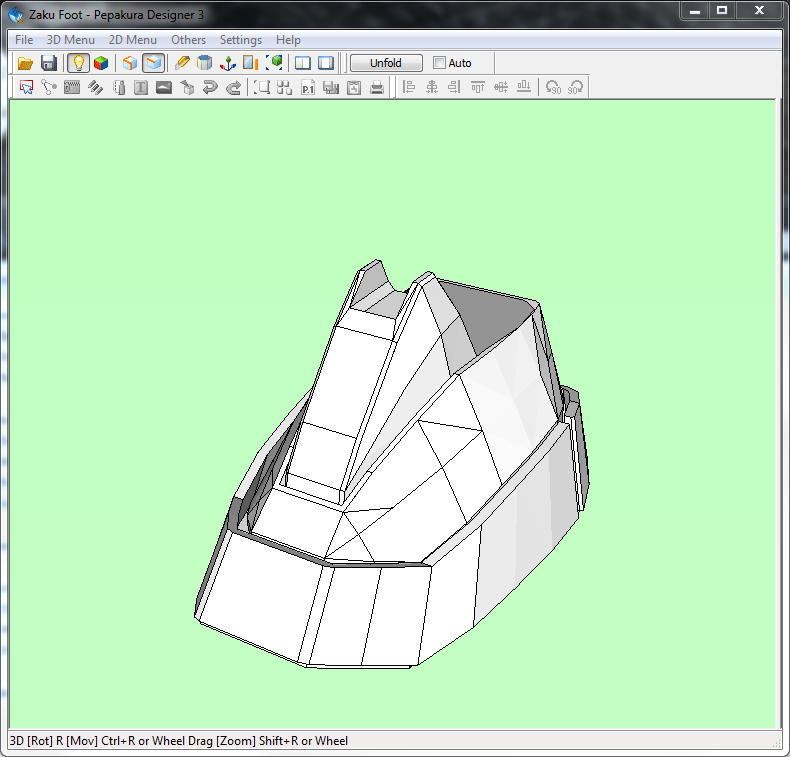Expand the Settings menu dropdown
Viewport: 790px width, 757px height.
[241, 40]
